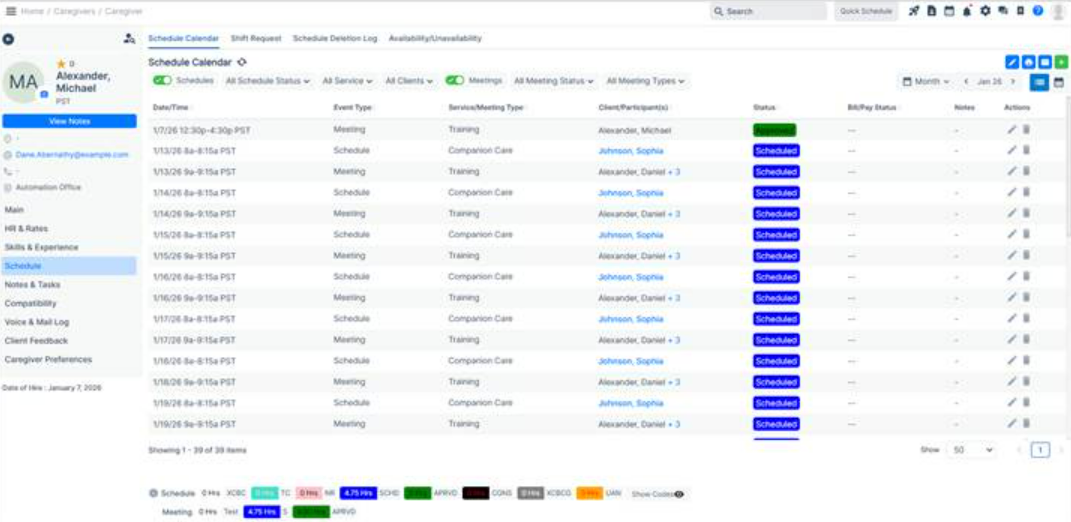The height and width of the screenshot is (522, 1071).
Task: Click the rocket icon in top bar
Action: pos(914,11)
